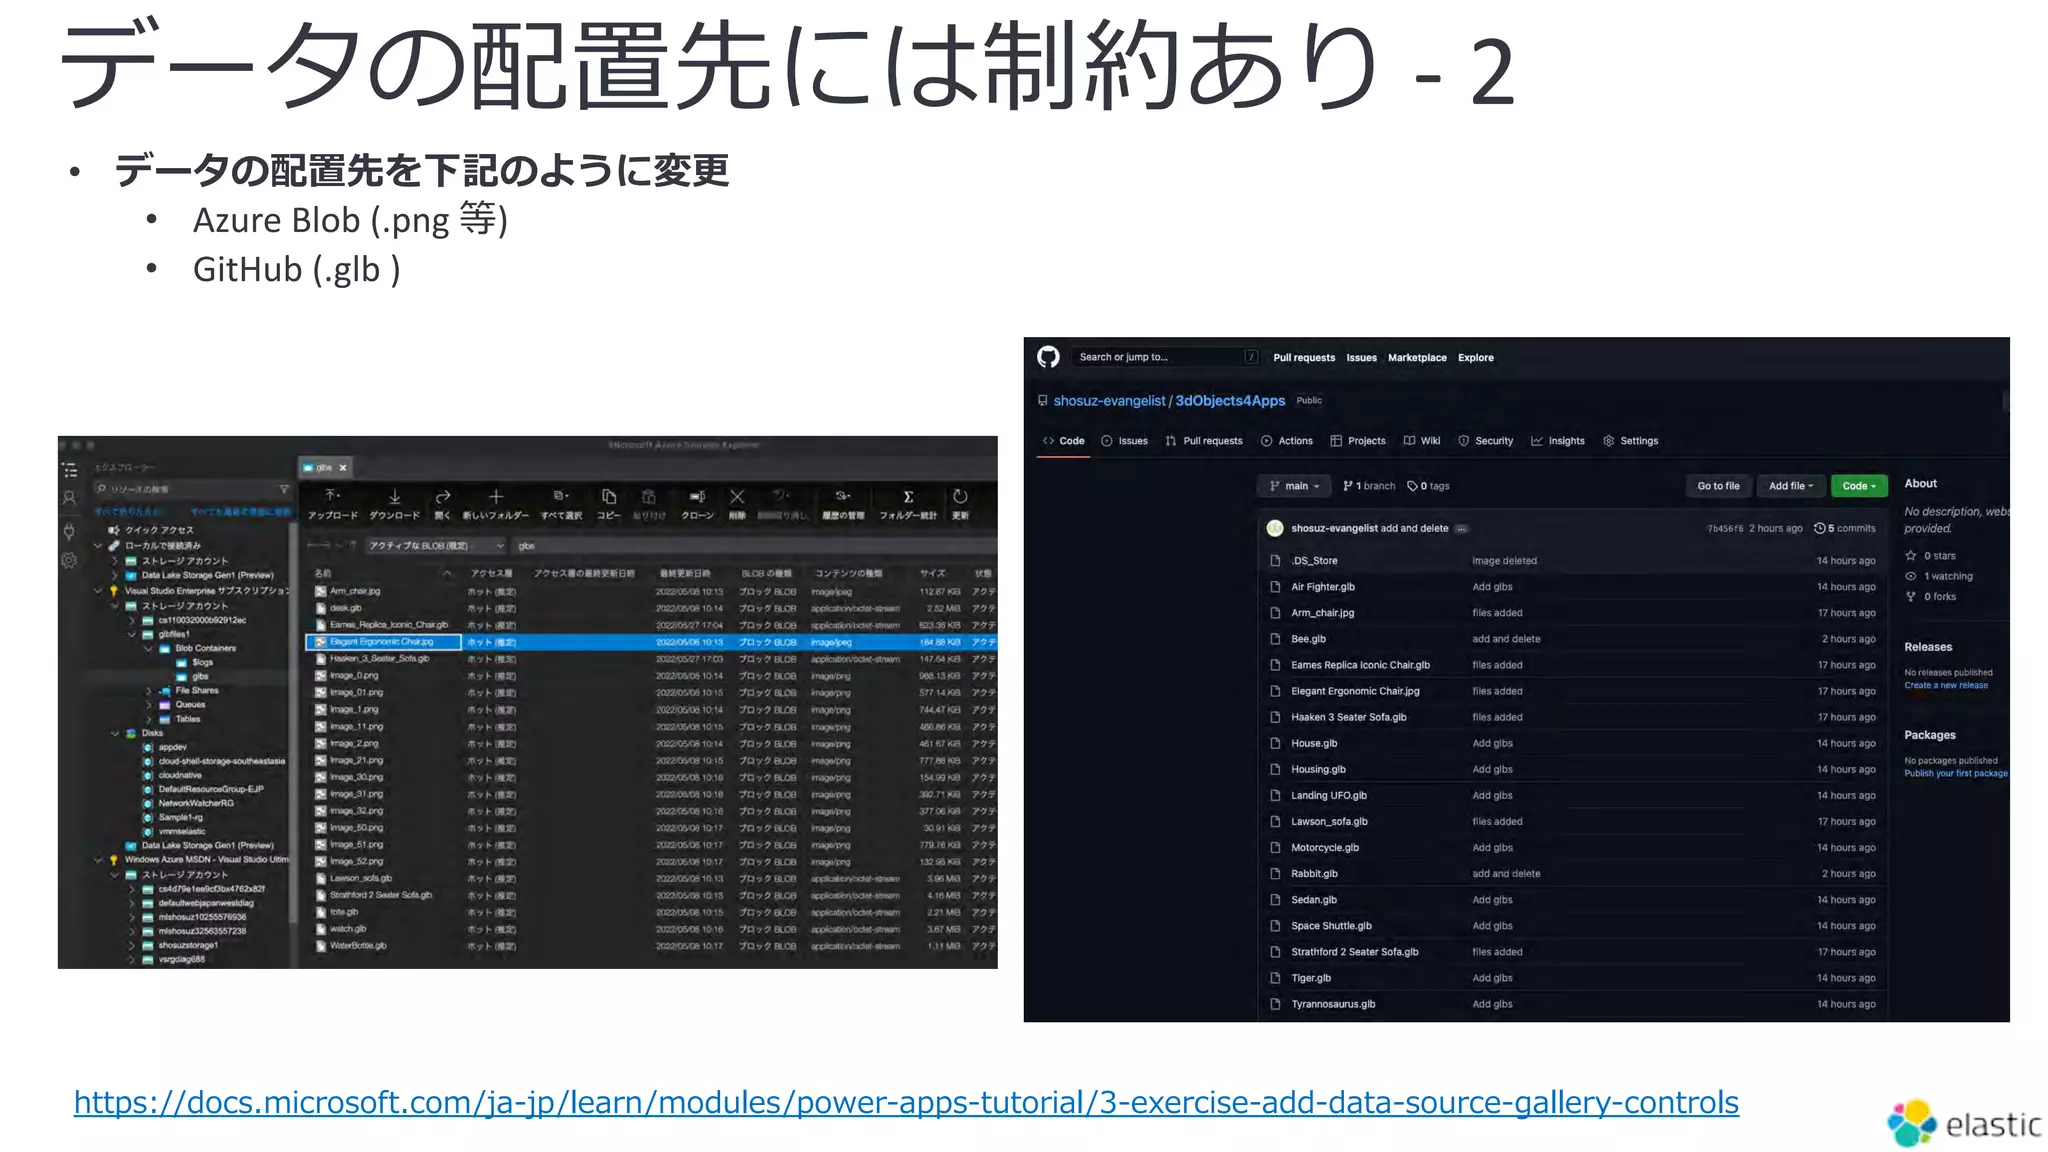
Task: Open the repository Issues tab
Action: click(x=1124, y=441)
